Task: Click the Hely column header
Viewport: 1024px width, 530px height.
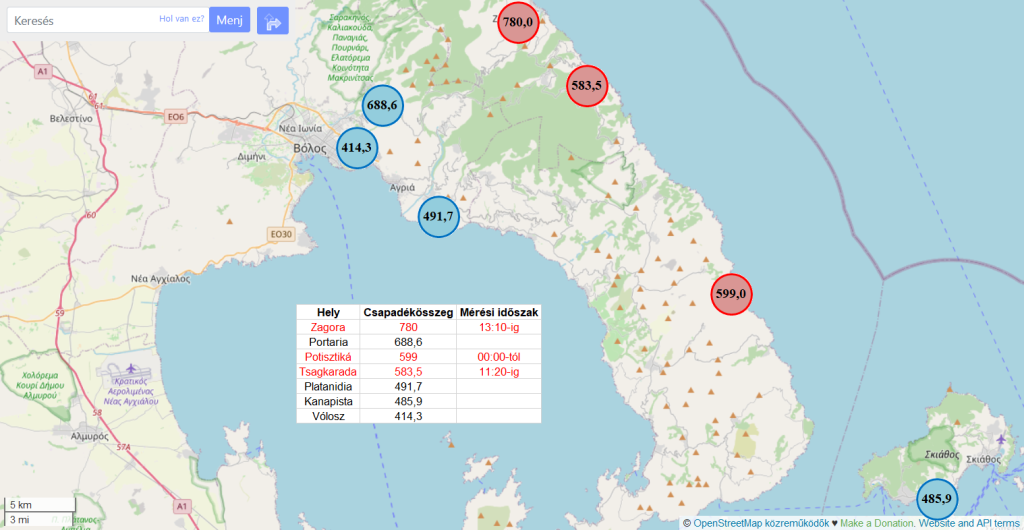Action: click(x=328, y=312)
